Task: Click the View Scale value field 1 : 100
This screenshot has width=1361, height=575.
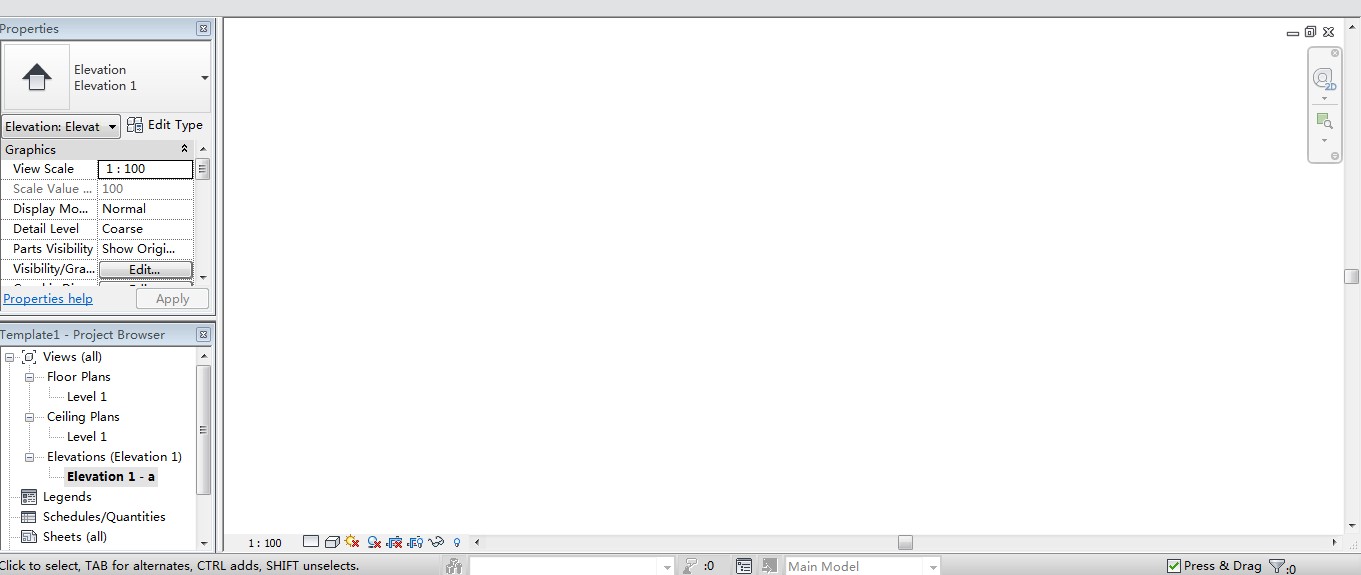Action: pos(145,169)
